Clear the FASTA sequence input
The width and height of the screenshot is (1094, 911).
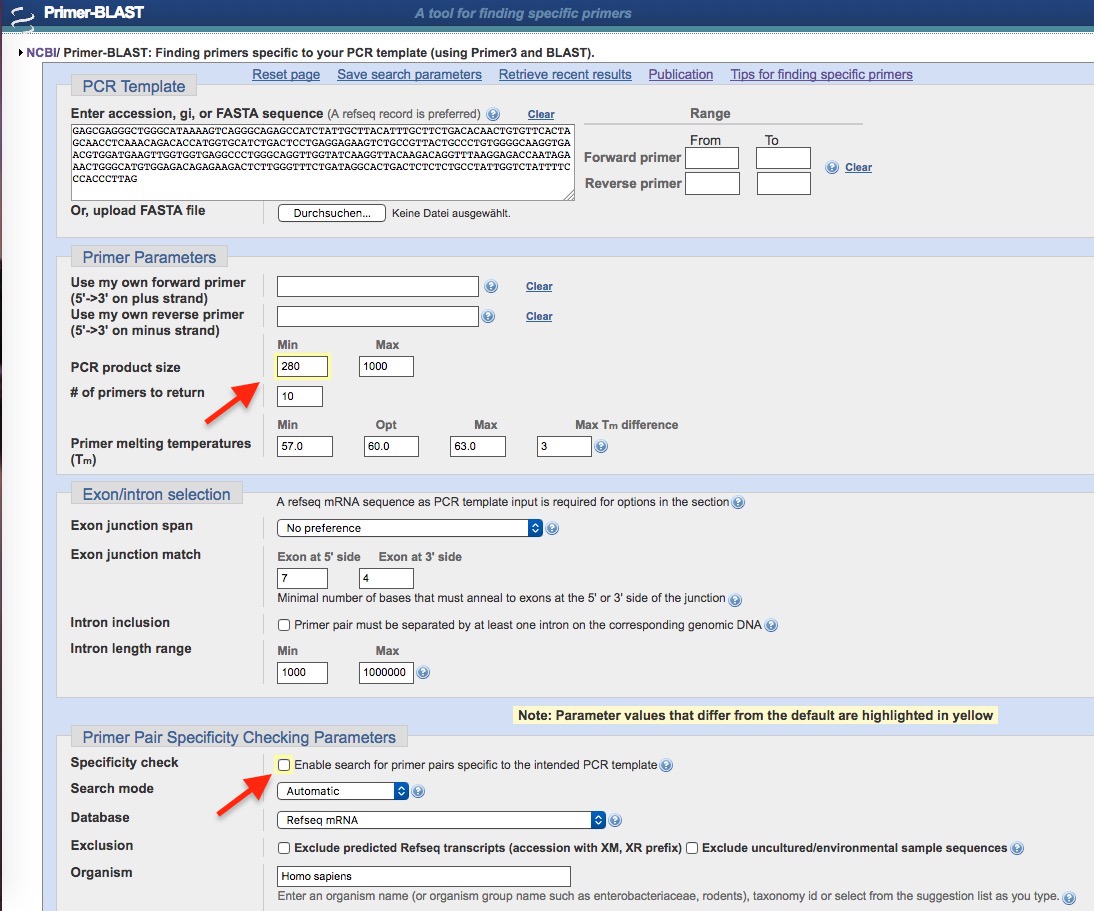[x=541, y=114]
